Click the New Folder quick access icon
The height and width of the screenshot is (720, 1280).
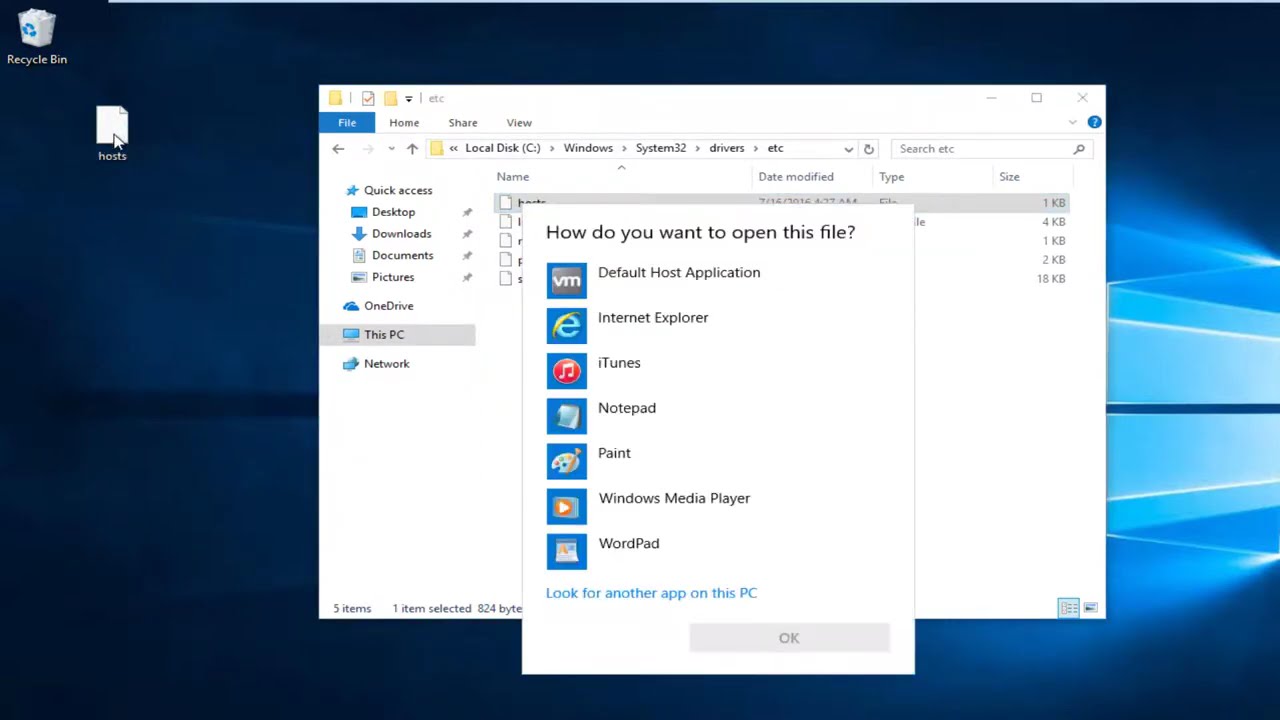pyautogui.click(x=390, y=98)
